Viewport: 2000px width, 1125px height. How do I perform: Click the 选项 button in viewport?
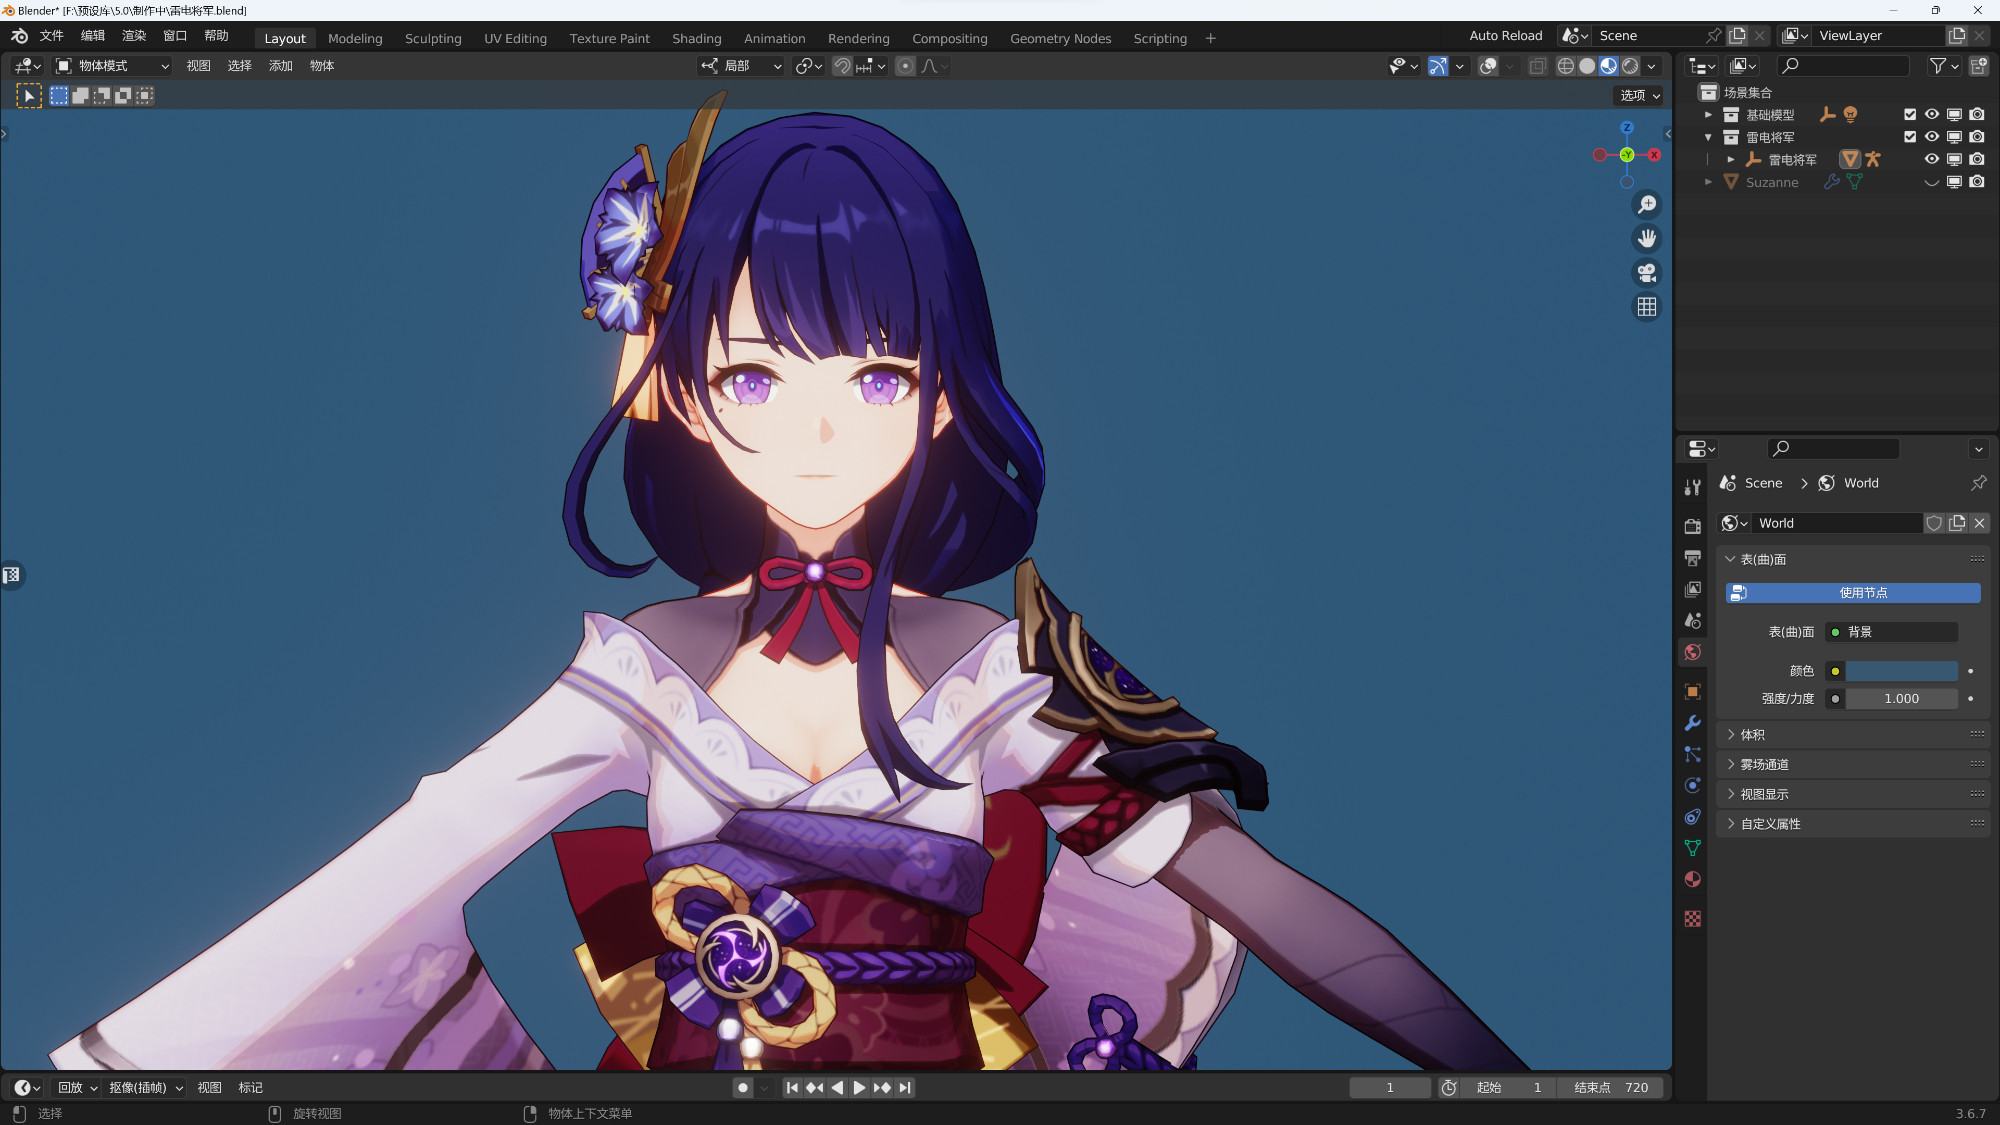point(1639,96)
